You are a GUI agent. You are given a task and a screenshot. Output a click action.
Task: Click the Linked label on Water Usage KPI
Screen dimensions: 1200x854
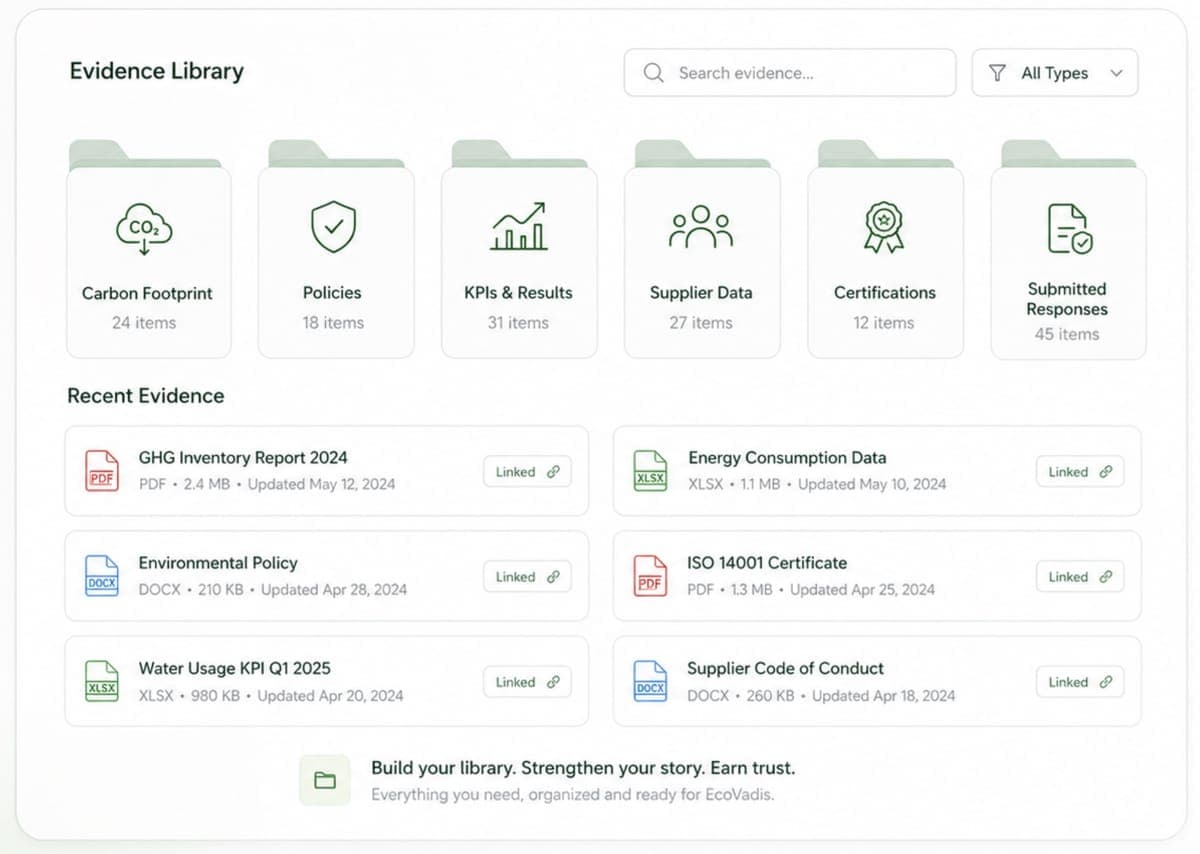tap(516, 682)
